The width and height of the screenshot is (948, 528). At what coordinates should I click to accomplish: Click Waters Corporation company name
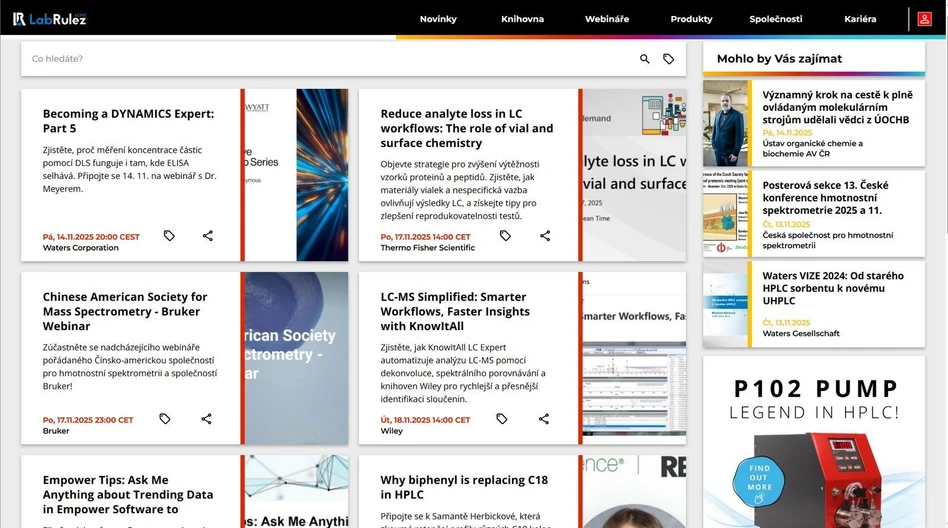pos(80,247)
